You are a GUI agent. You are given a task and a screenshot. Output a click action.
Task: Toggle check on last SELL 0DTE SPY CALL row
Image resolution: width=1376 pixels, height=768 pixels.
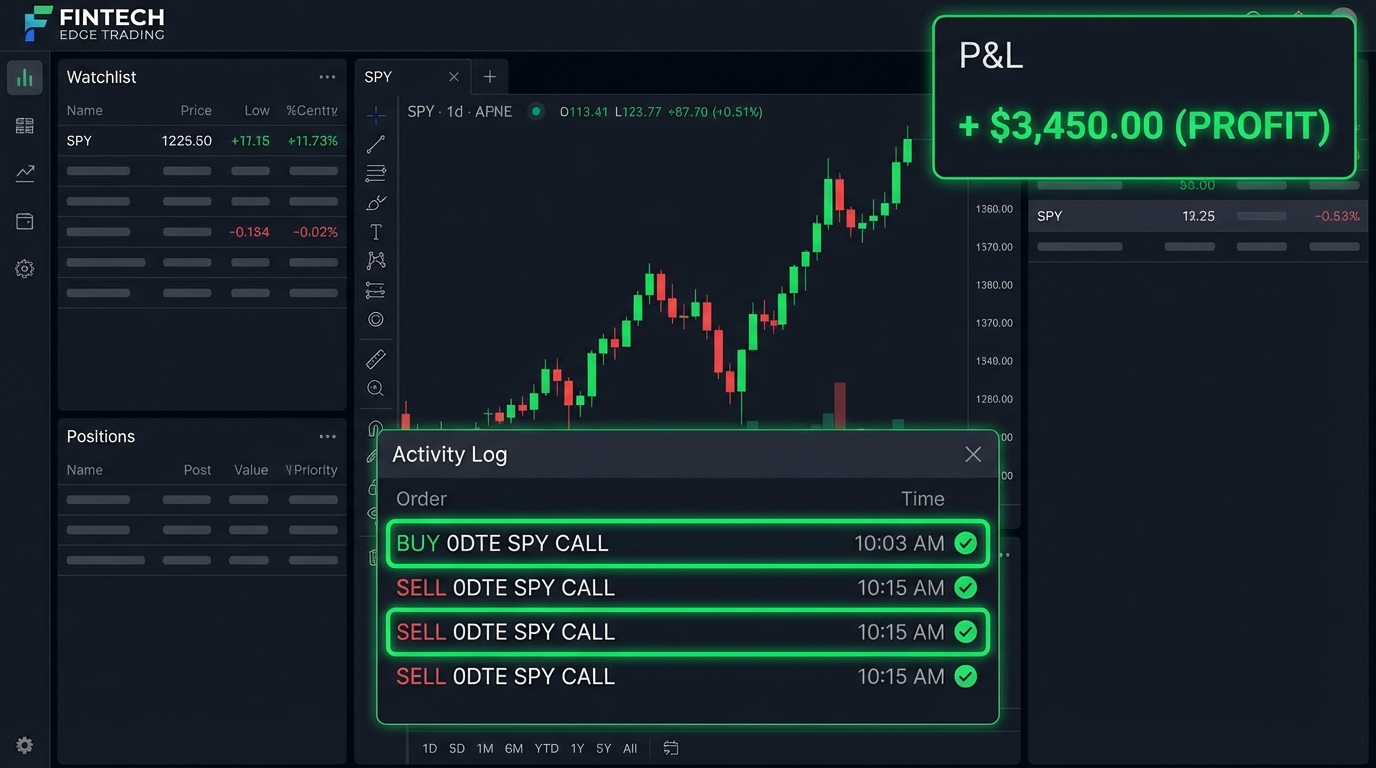[x=965, y=676]
